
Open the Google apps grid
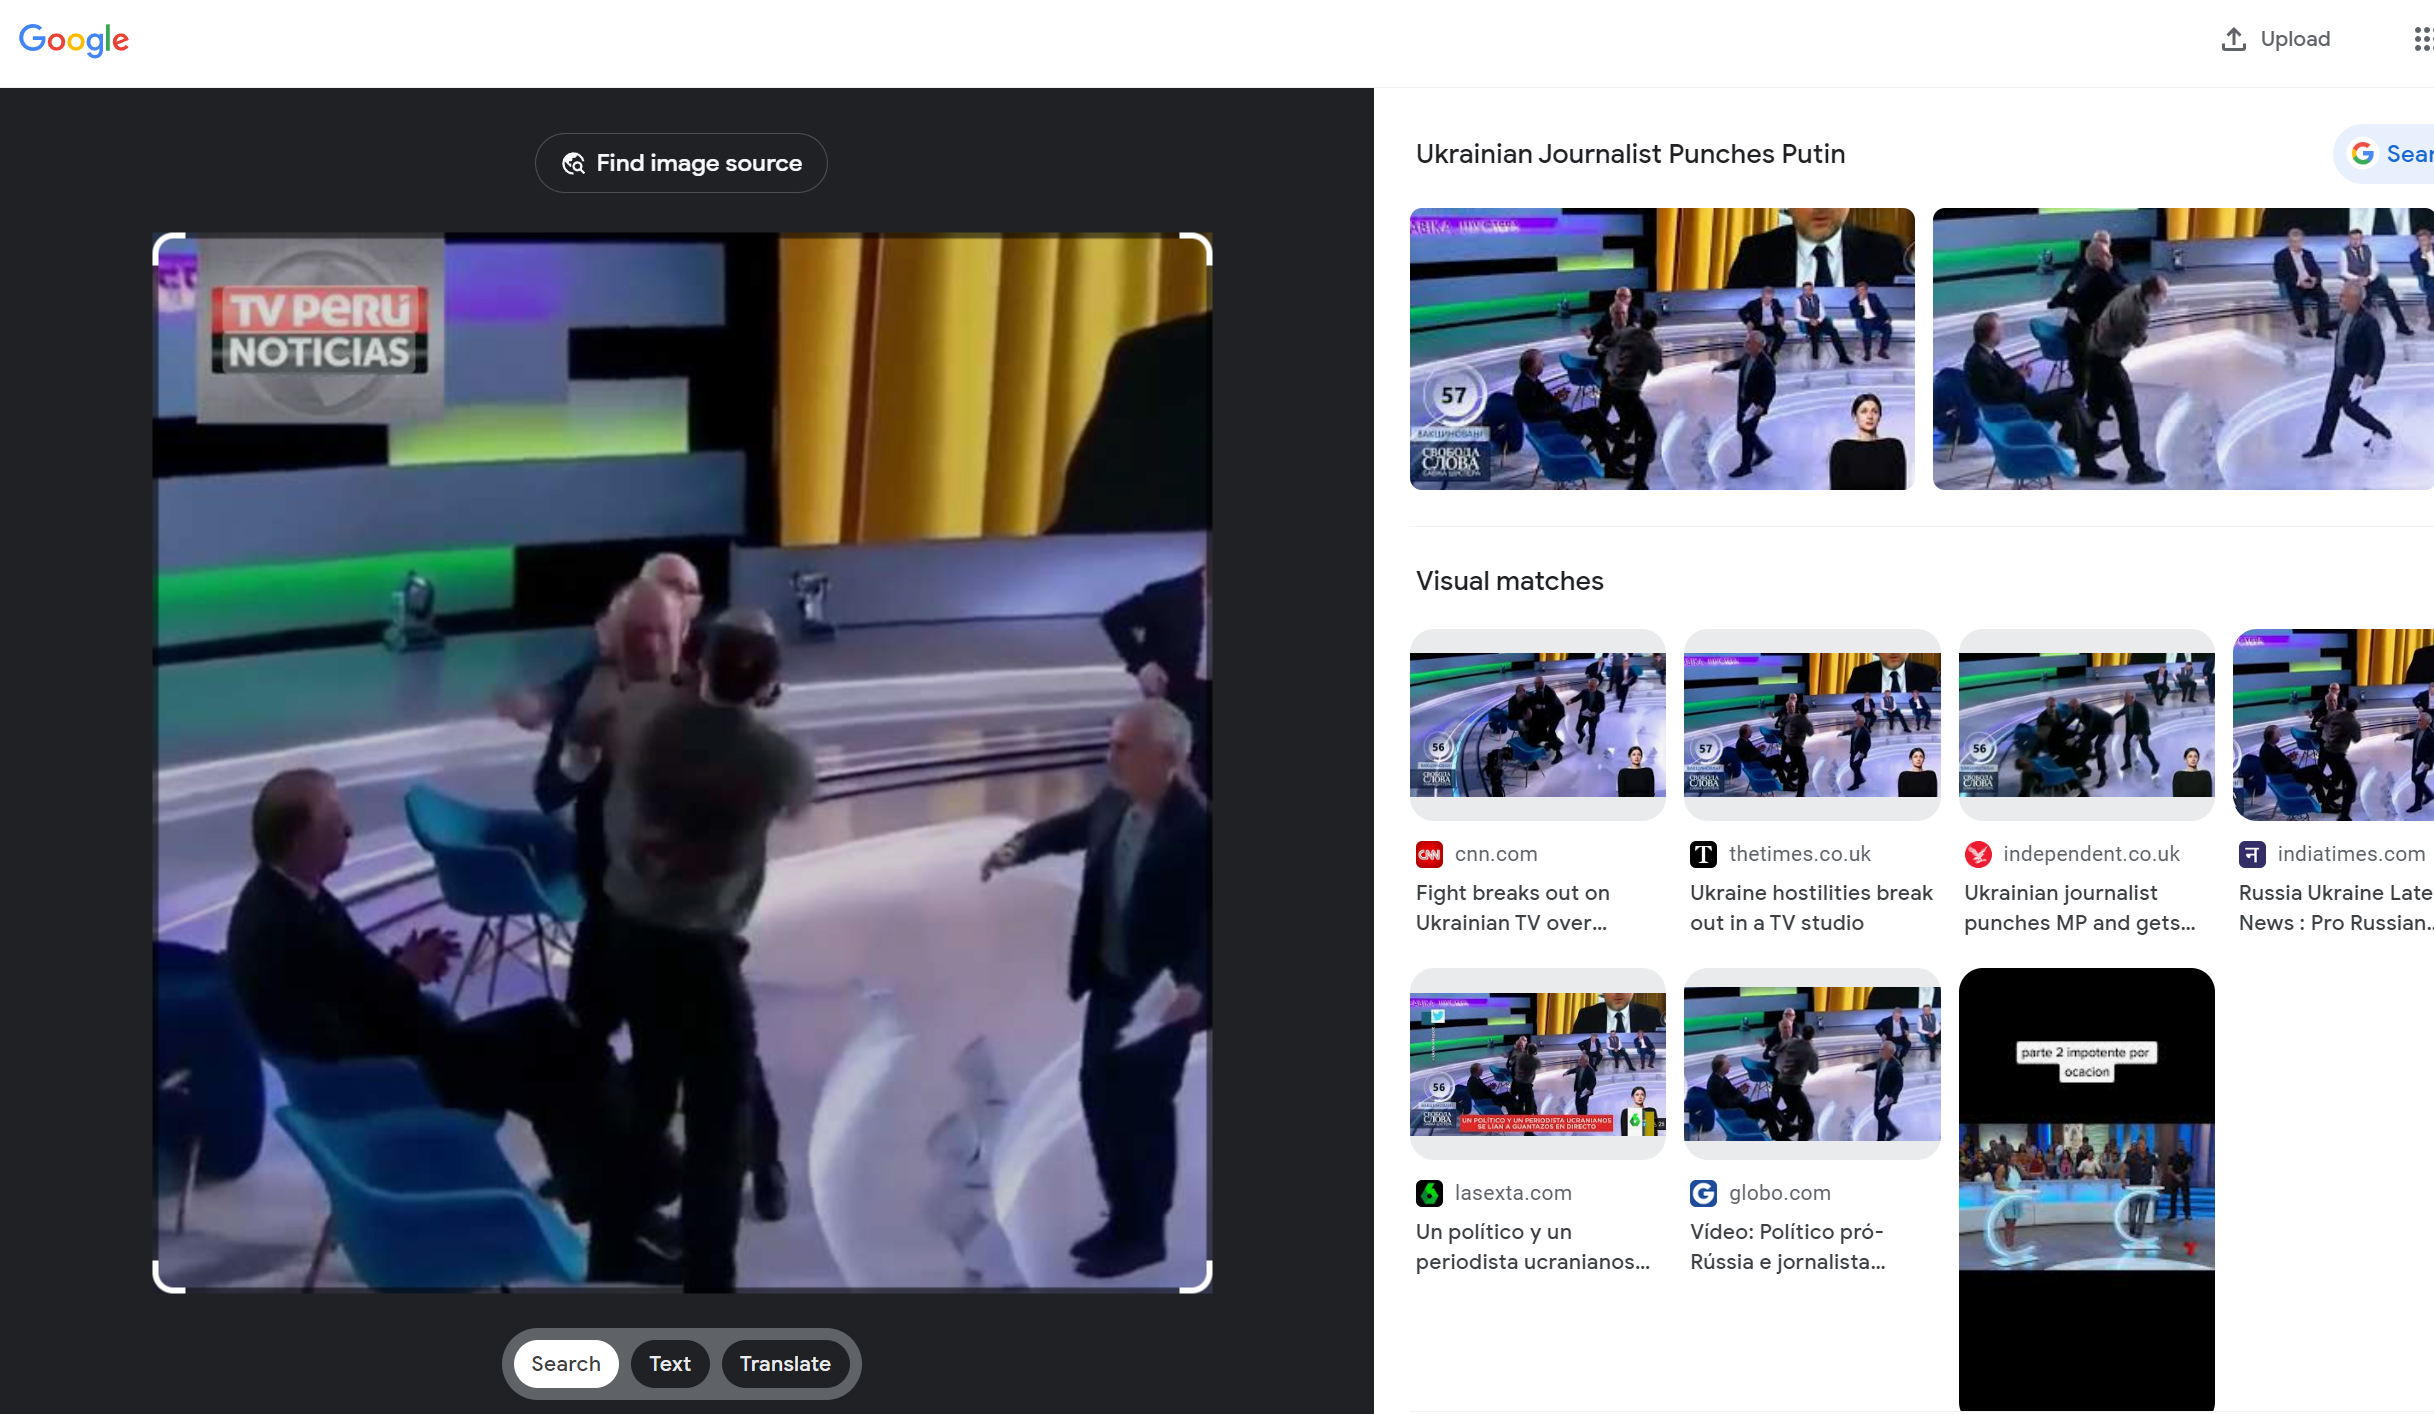(2423, 39)
